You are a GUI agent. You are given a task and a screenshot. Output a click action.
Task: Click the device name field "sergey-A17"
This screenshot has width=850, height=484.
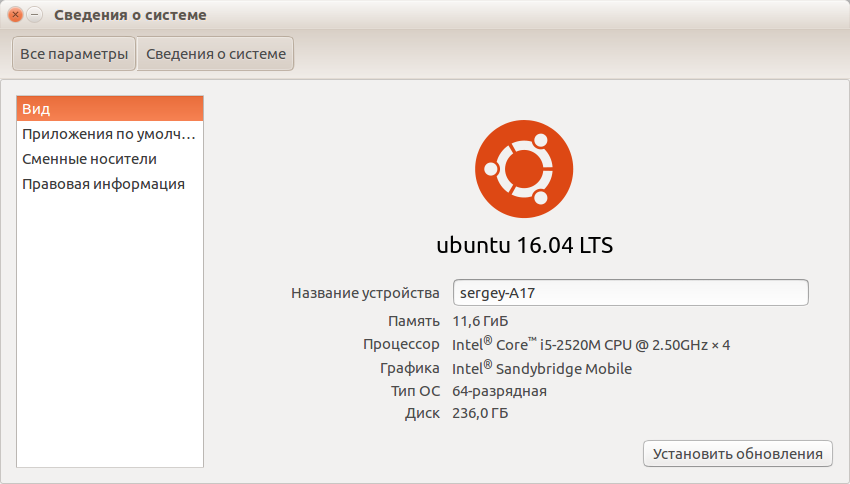(630, 293)
